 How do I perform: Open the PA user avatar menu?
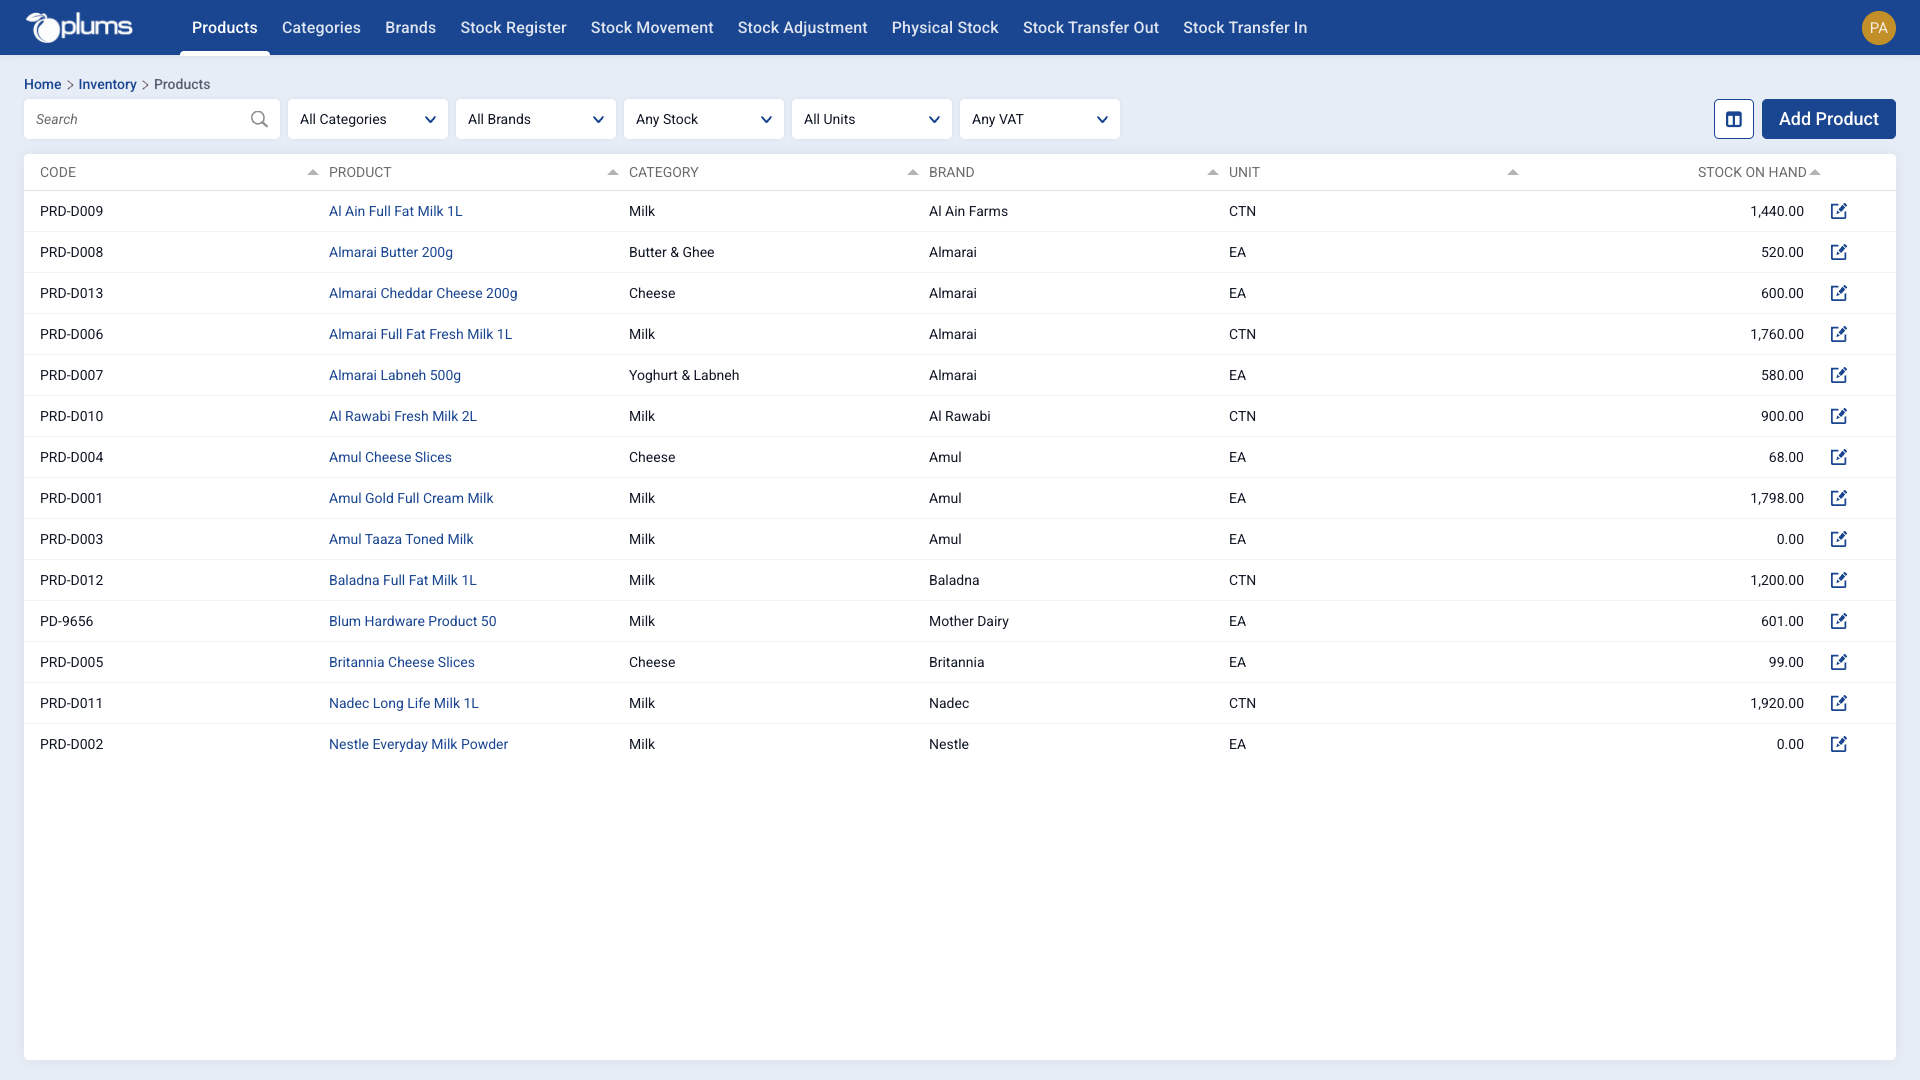point(1879,28)
